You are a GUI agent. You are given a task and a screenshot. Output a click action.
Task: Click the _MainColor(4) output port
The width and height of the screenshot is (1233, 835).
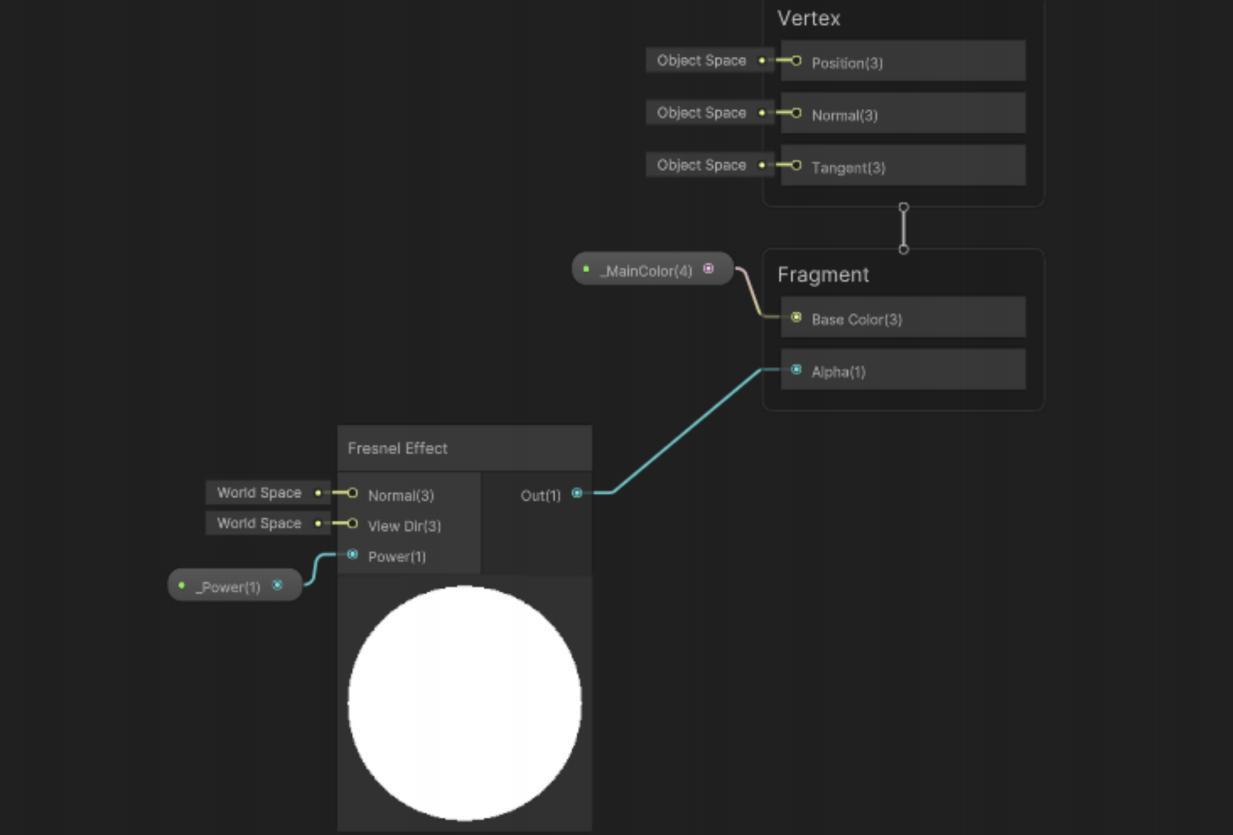(x=709, y=268)
